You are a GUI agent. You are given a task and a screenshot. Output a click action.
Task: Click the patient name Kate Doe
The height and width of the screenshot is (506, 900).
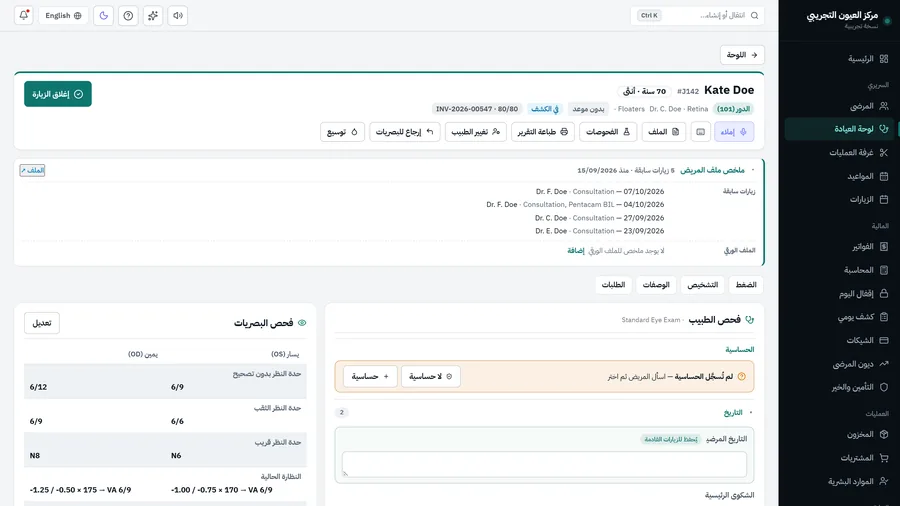pyautogui.click(x=729, y=90)
